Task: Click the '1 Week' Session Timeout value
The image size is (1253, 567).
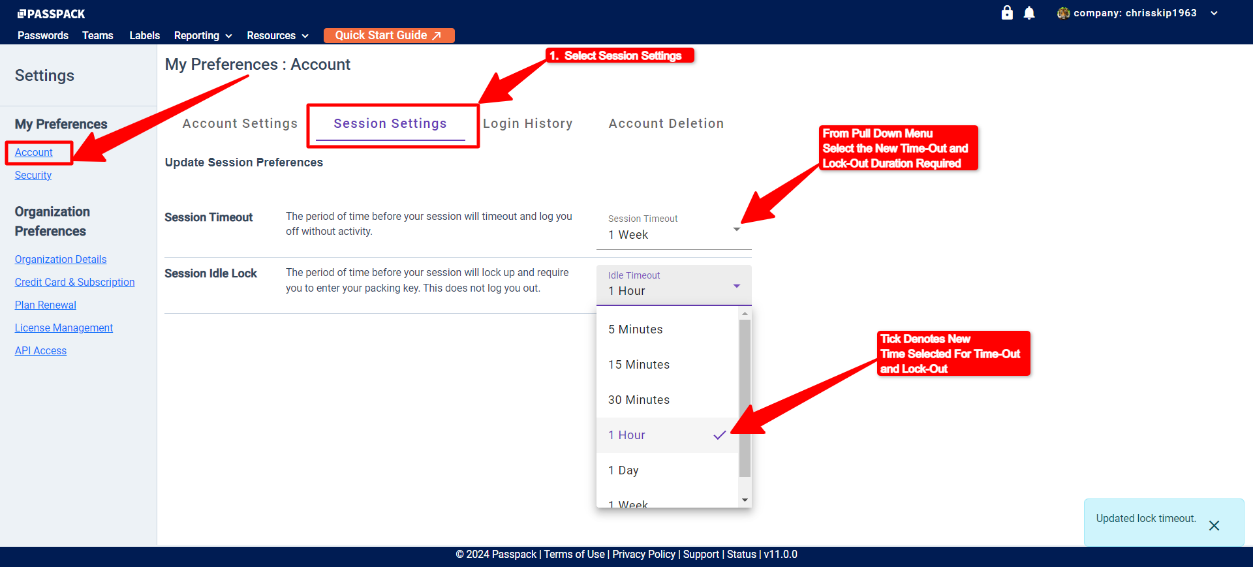Action: [x=628, y=235]
